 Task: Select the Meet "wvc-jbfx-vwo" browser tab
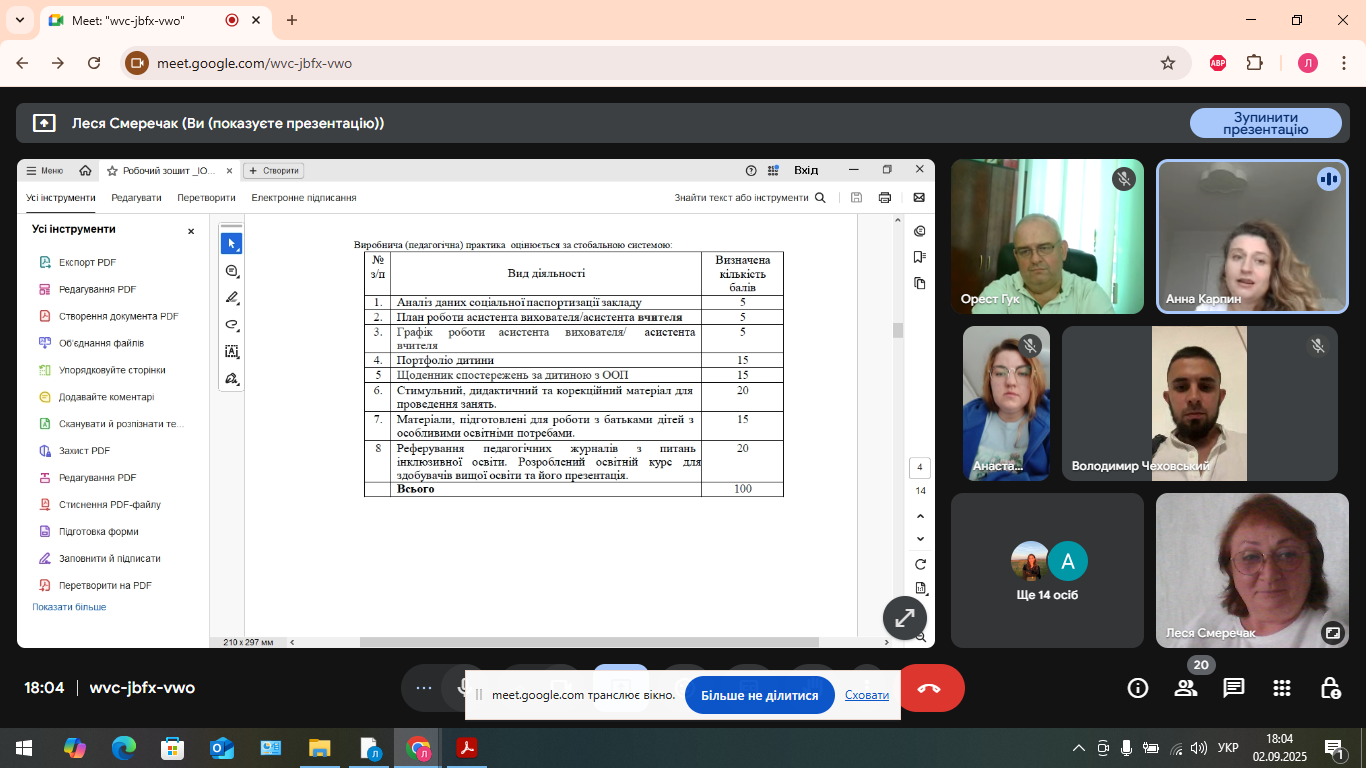tap(140, 20)
